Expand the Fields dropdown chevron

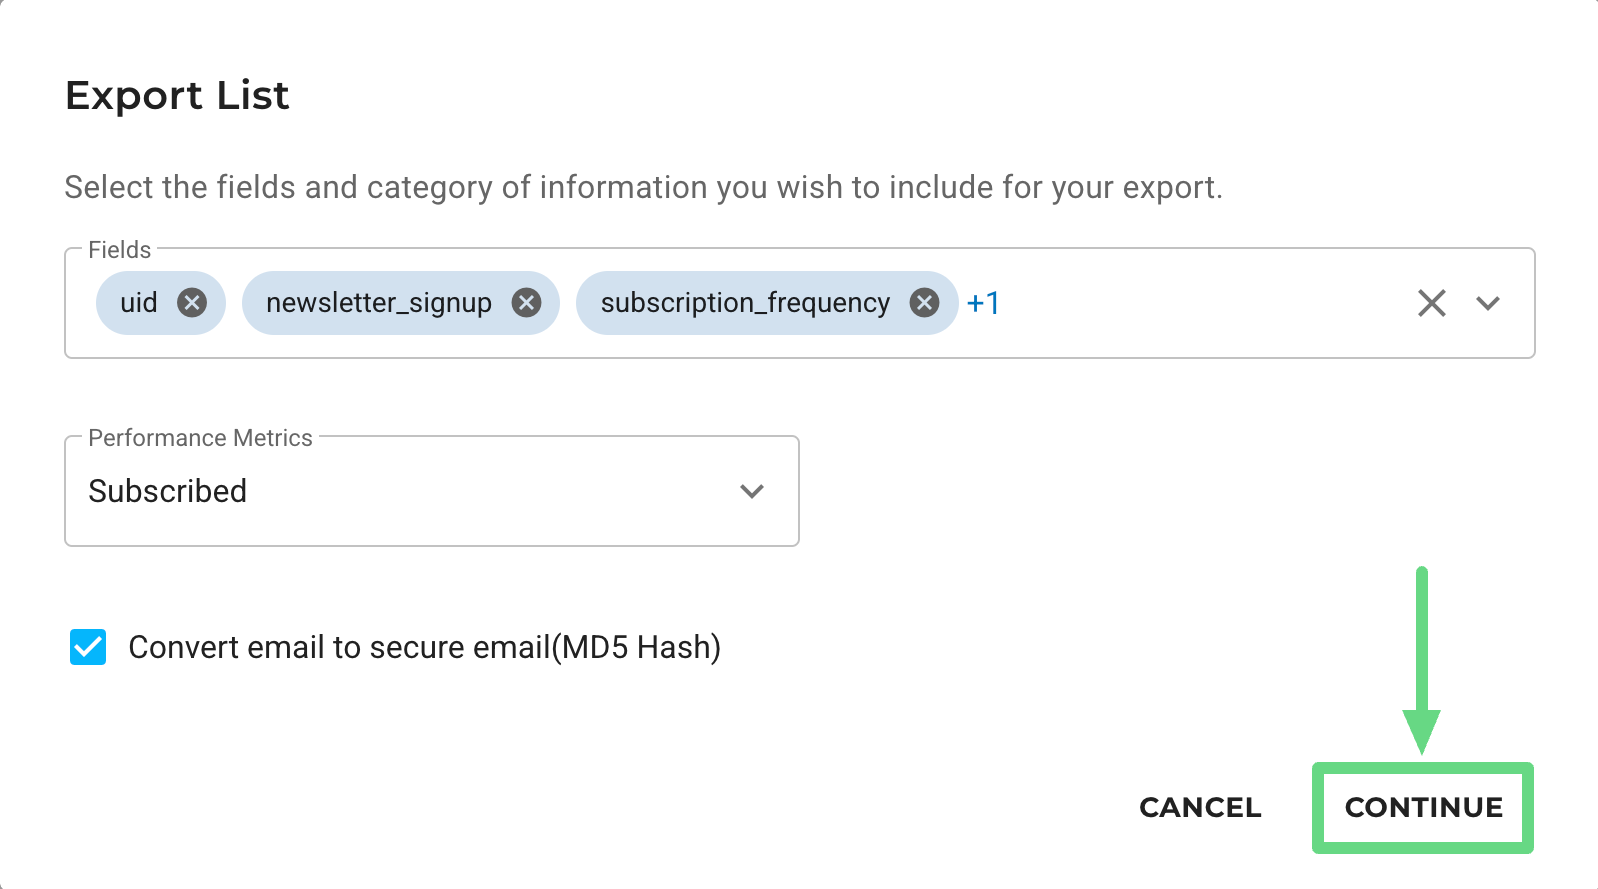[1488, 303]
